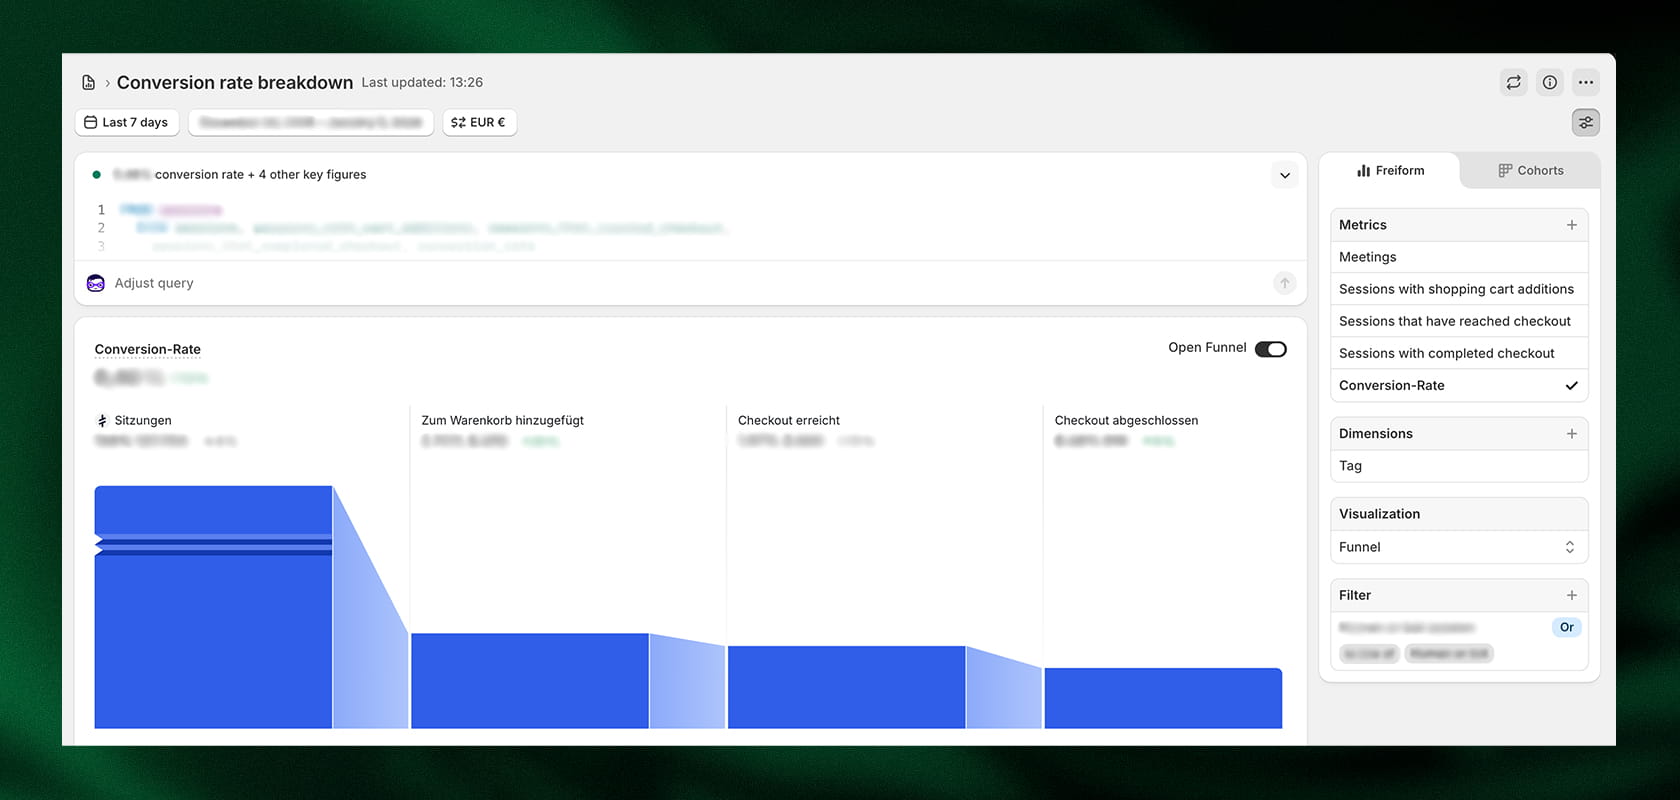Click the report document breadcrumb icon
This screenshot has width=1680, height=800.
click(88, 83)
